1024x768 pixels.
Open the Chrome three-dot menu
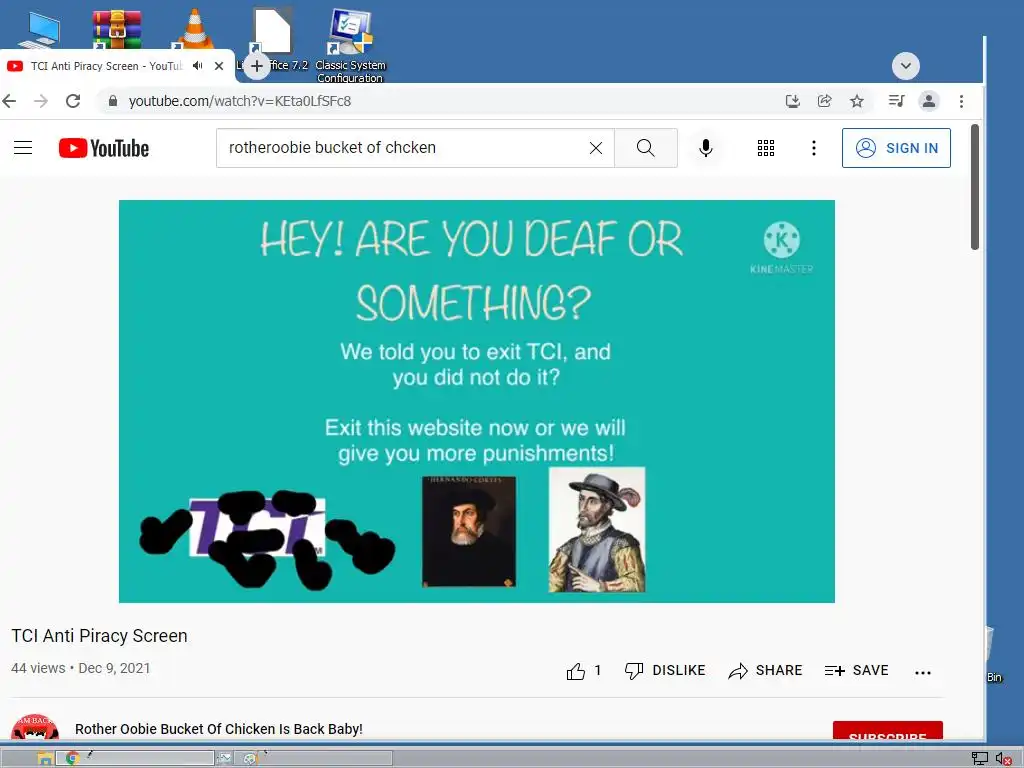(x=961, y=101)
